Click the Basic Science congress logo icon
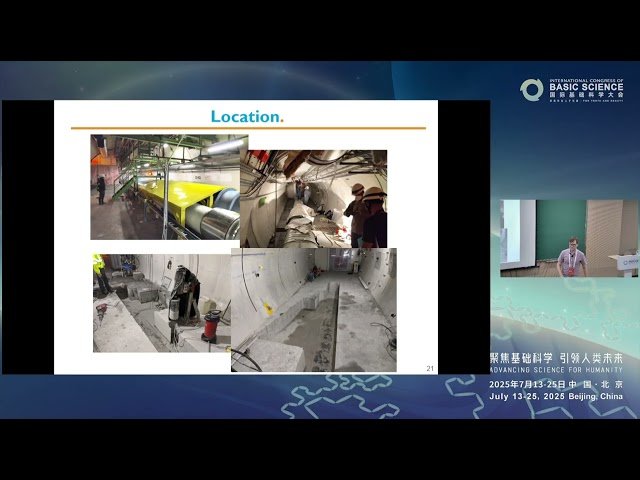640x480 pixels. [531, 90]
